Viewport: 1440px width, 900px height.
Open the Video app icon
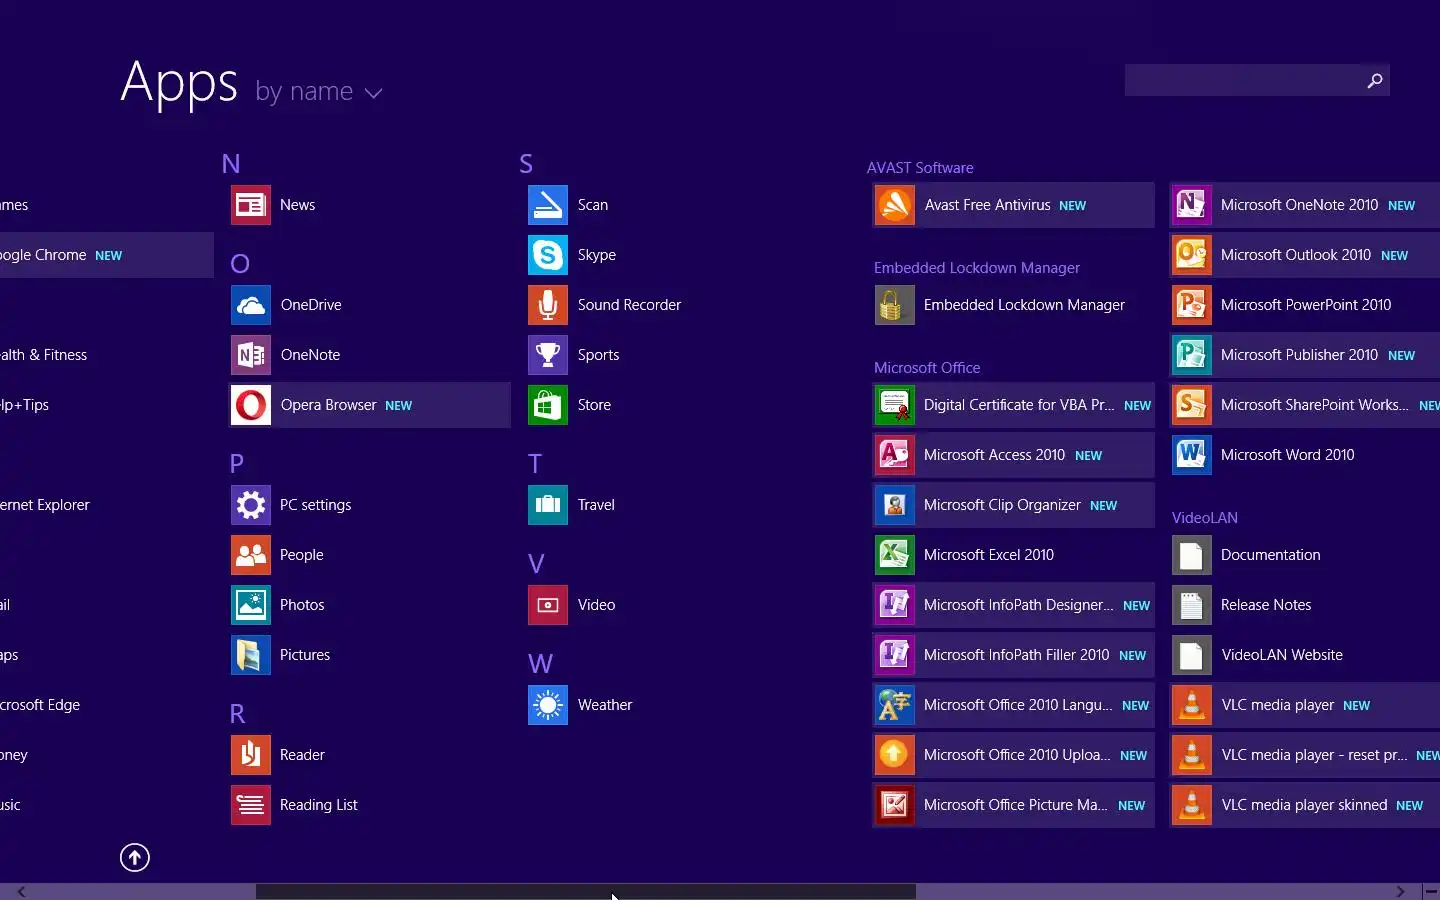click(x=548, y=605)
